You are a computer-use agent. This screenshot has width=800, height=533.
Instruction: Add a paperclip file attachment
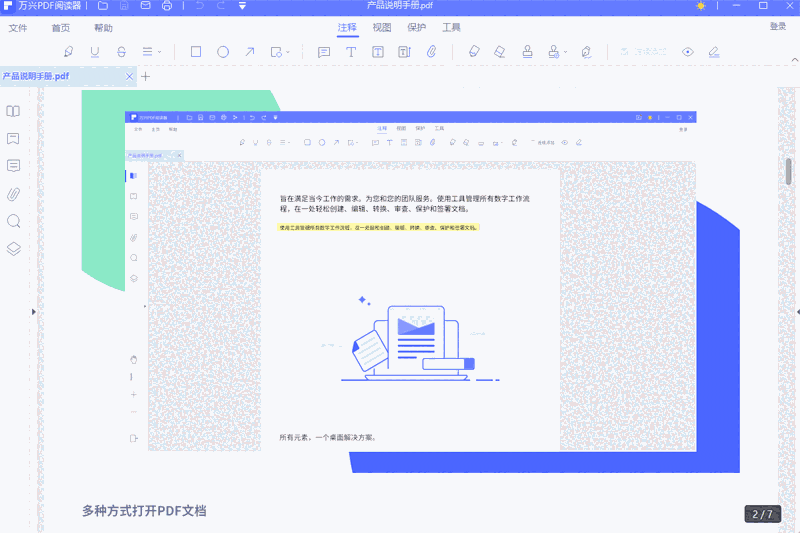point(432,52)
